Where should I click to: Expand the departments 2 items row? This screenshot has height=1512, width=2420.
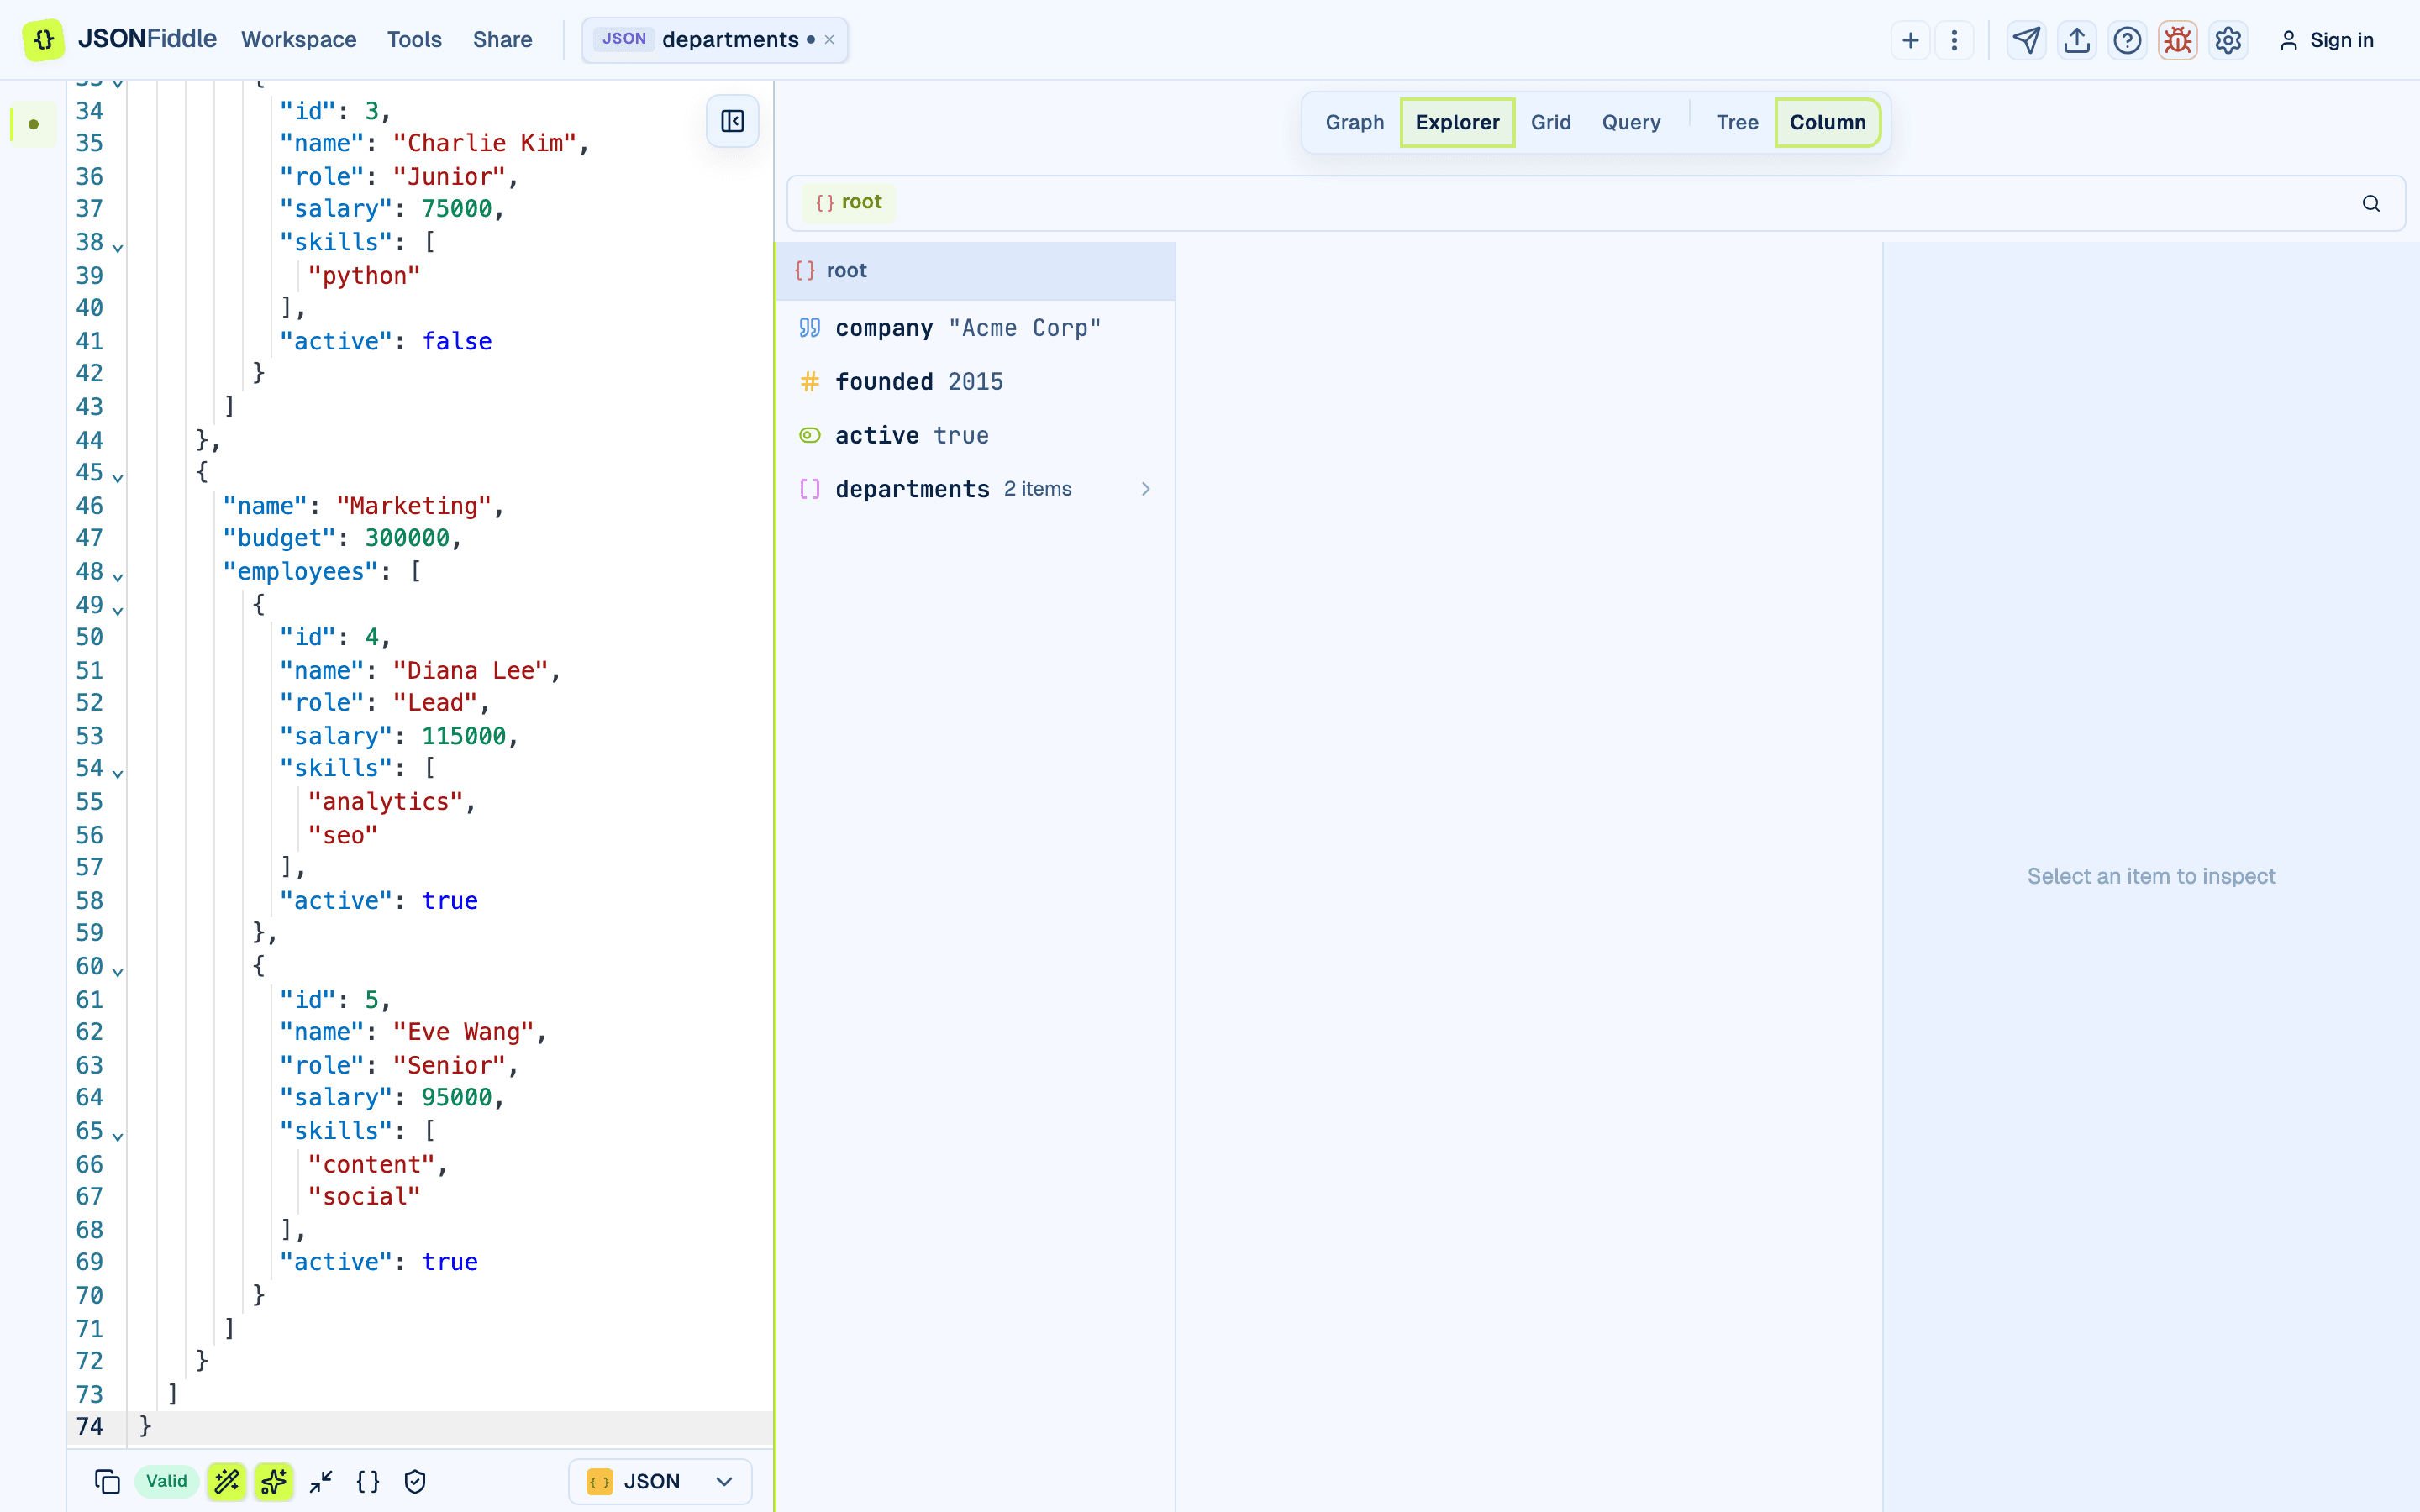976,489
